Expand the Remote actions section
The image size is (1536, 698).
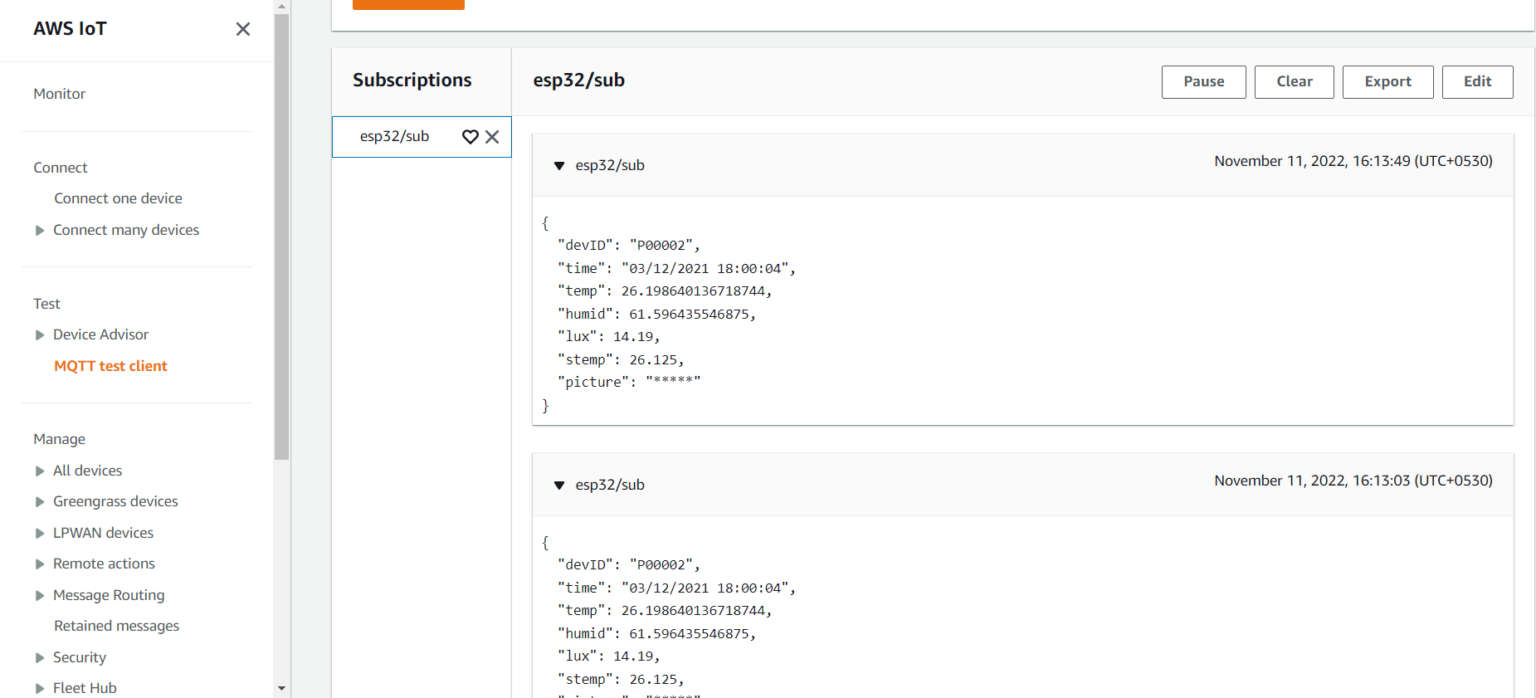[x=40, y=563]
